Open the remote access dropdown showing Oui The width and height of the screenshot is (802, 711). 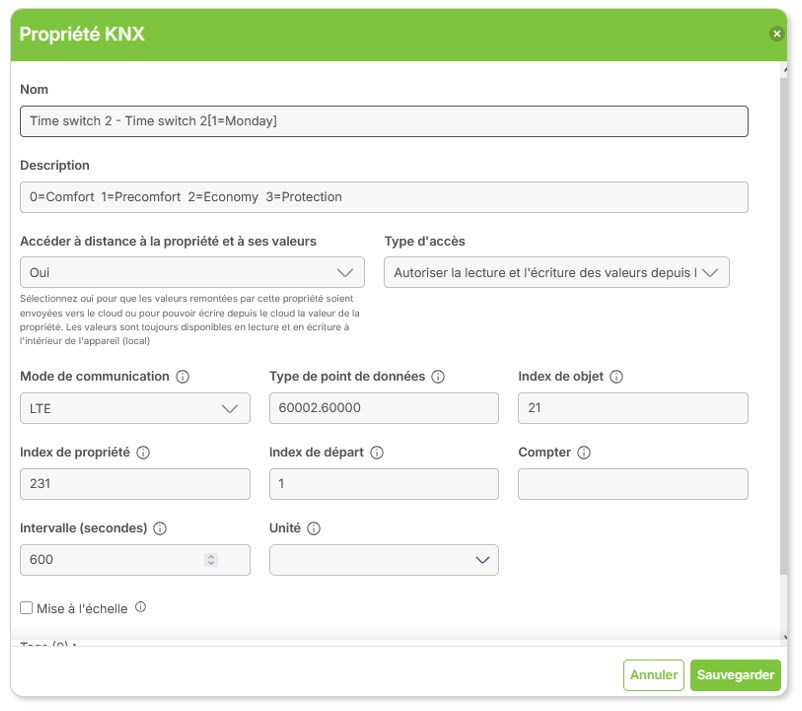[192, 272]
